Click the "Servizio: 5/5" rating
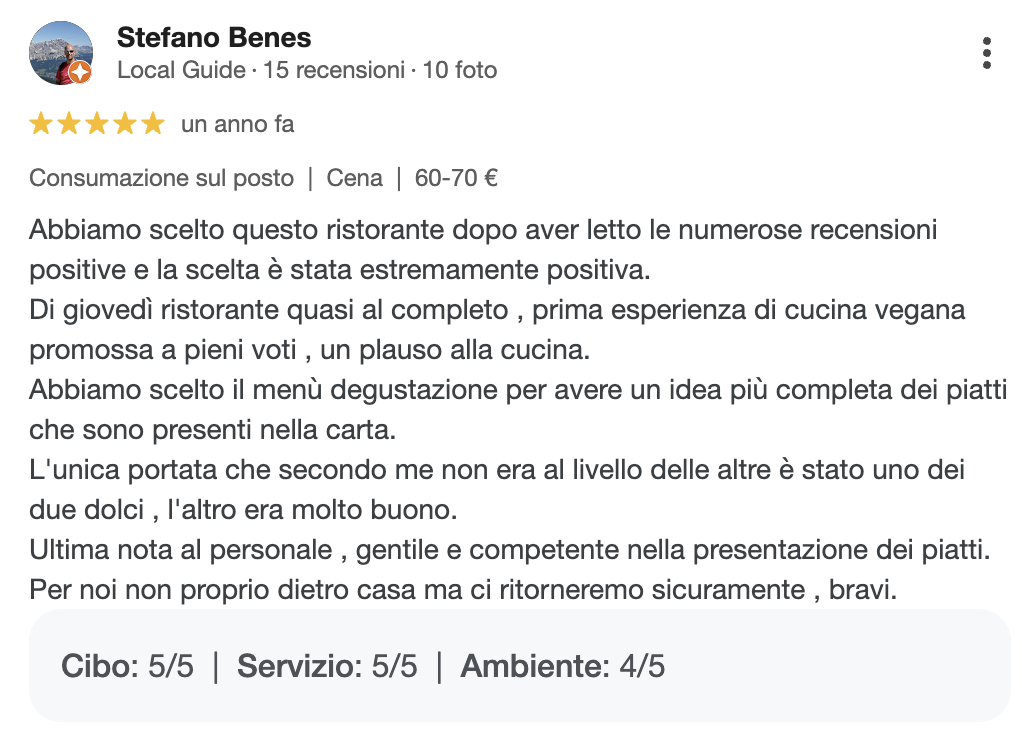This screenshot has height=732, width=1022. point(327,667)
